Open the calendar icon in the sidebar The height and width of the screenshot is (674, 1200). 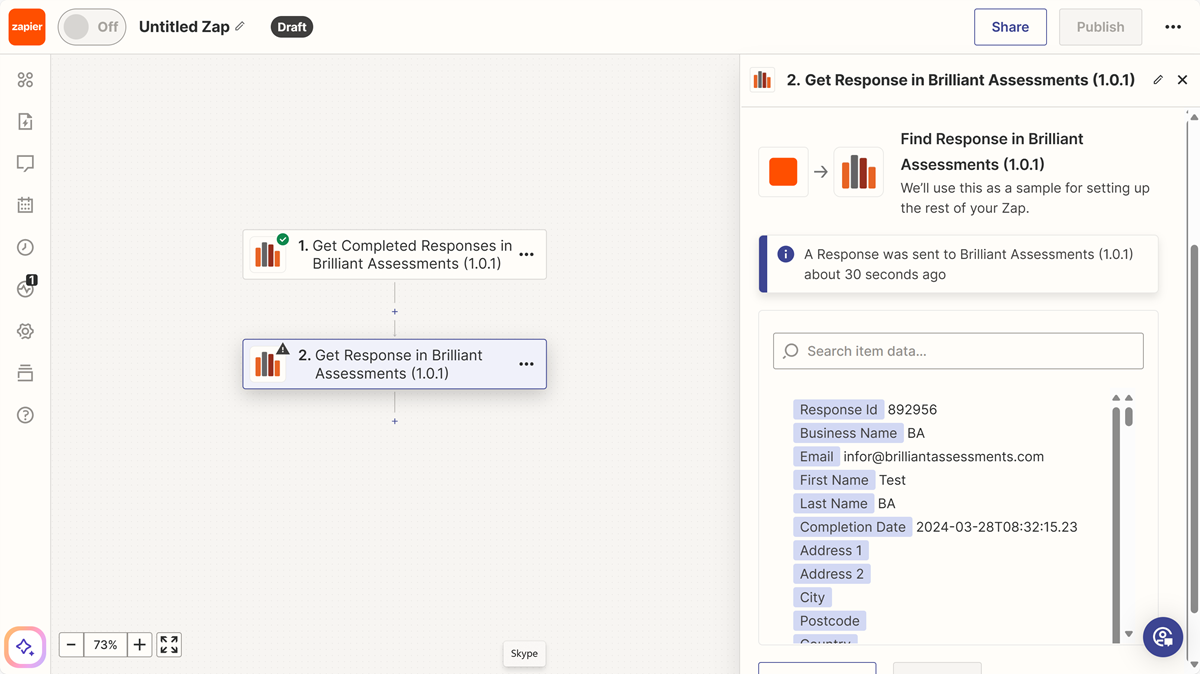pos(25,204)
